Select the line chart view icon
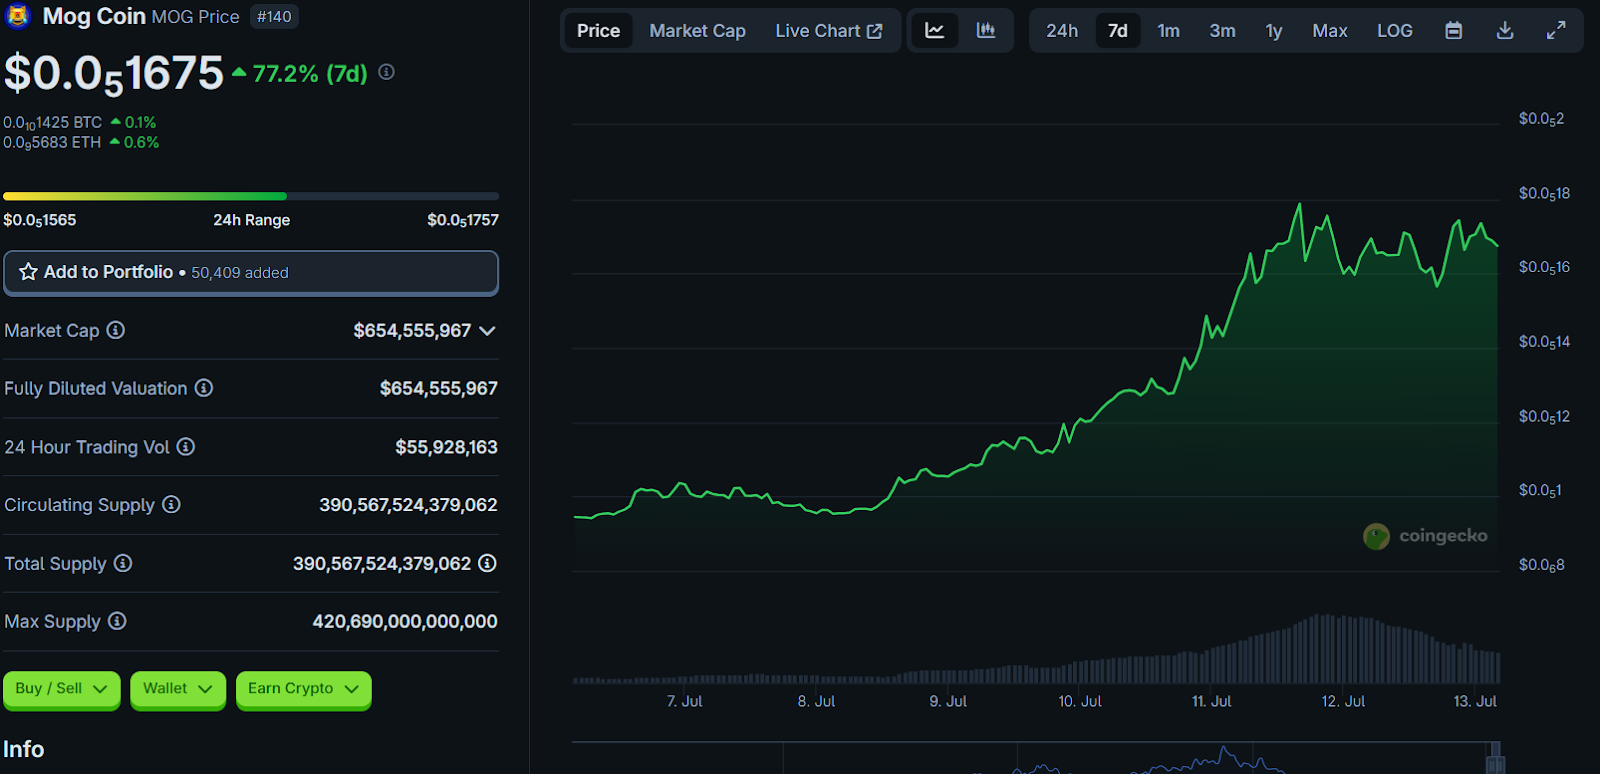 coord(935,31)
